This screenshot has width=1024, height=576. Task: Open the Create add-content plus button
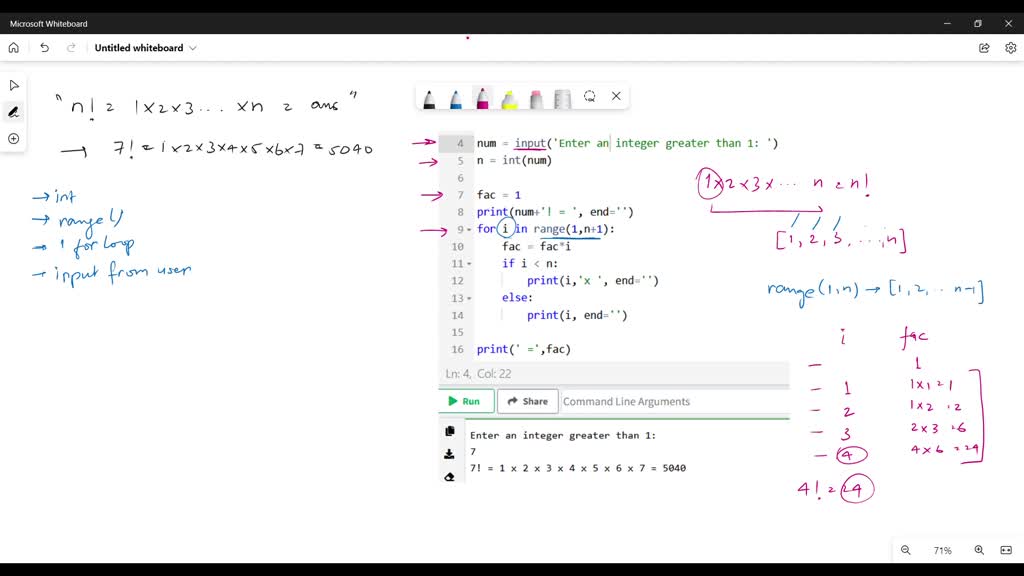click(14, 138)
